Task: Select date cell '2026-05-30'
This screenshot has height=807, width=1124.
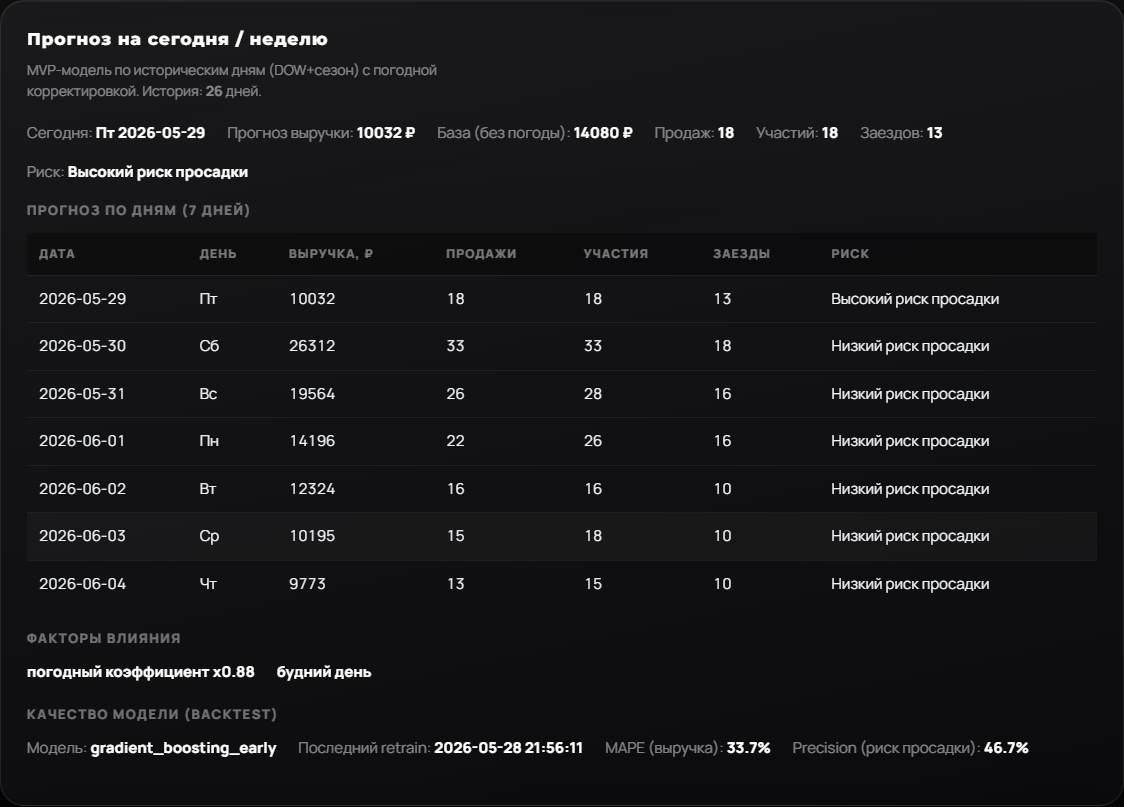Action: click(82, 346)
